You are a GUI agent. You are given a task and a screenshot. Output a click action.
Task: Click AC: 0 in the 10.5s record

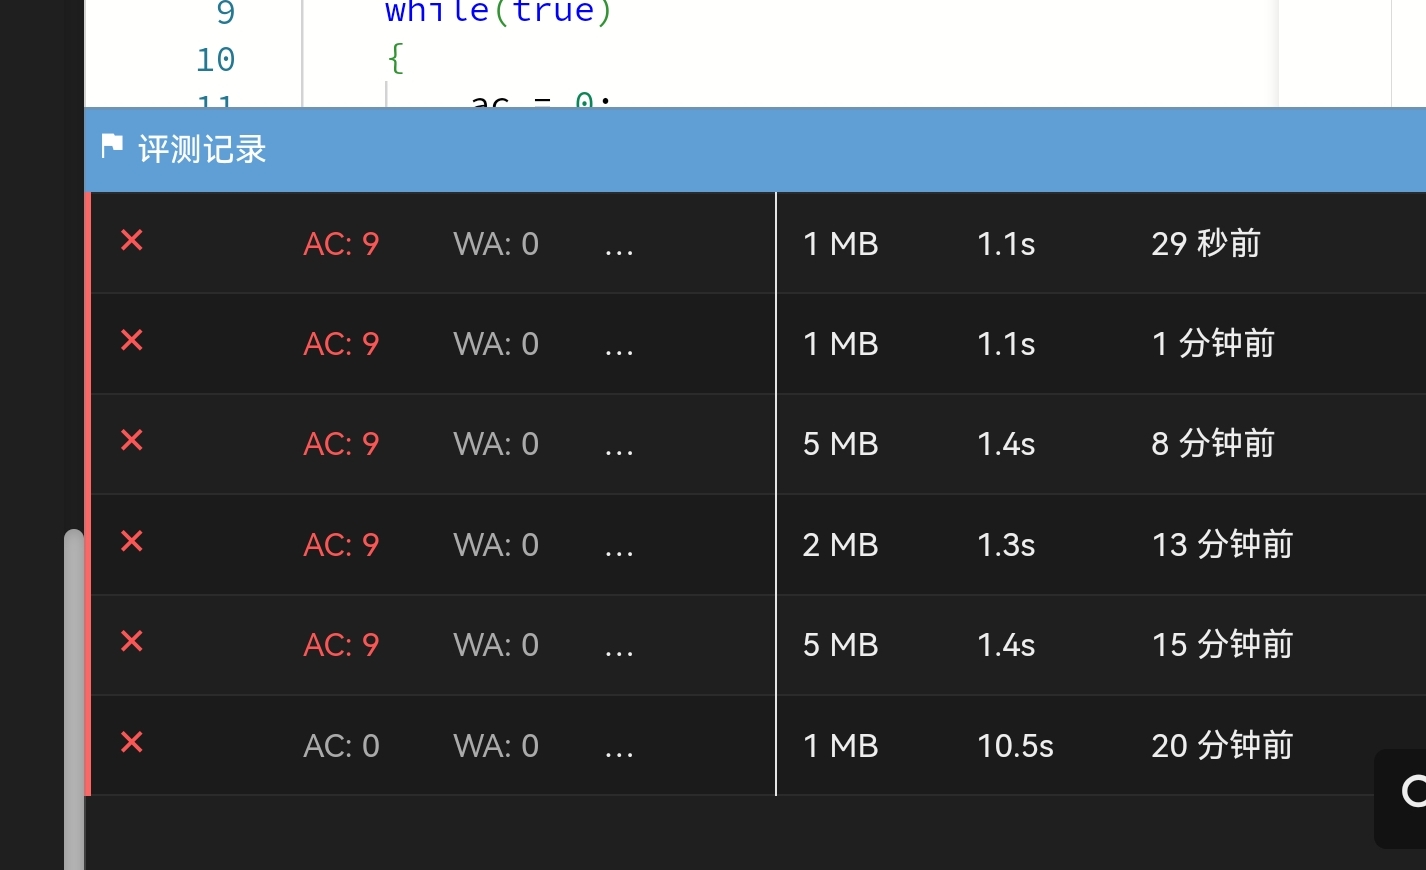click(341, 746)
